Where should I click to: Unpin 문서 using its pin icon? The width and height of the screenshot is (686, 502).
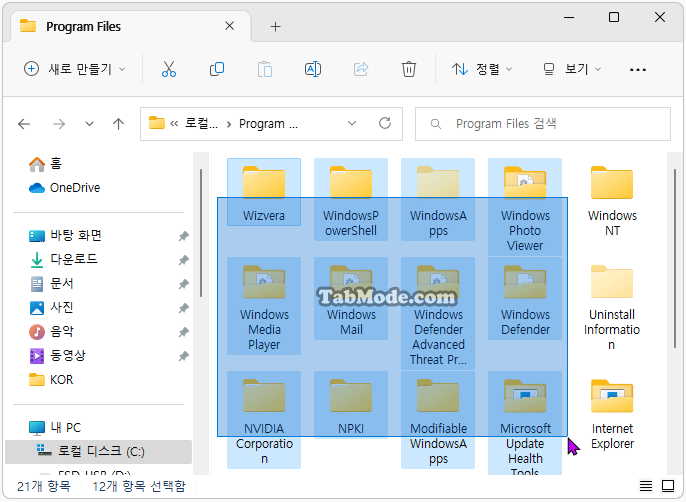tap(183, 284)
